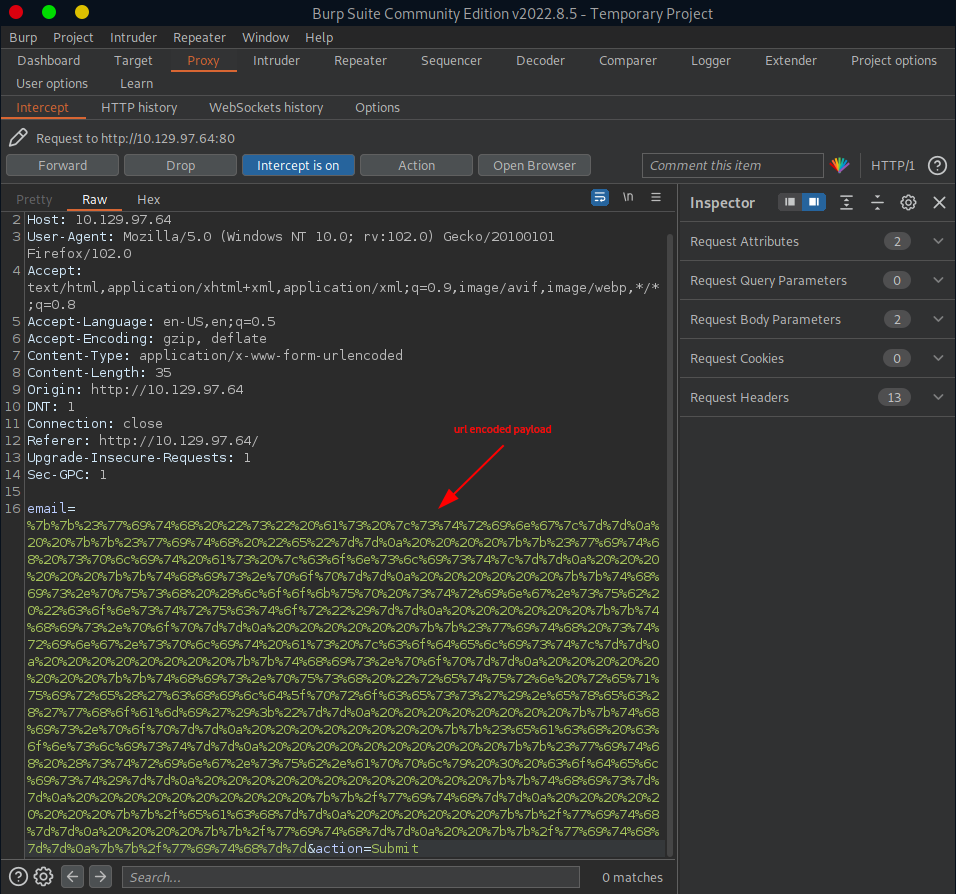This screenshot has height=894, width=956.
Task: Expand Request Body Parameters section
Action: pyautogui.click(x=937, y=319)
